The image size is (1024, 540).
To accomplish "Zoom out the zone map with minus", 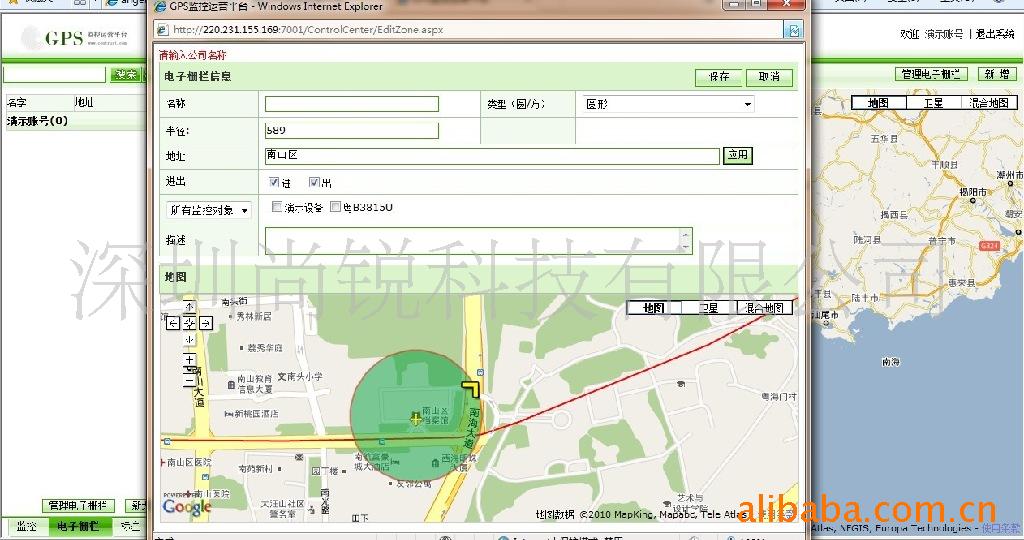I will click(189, 381).
